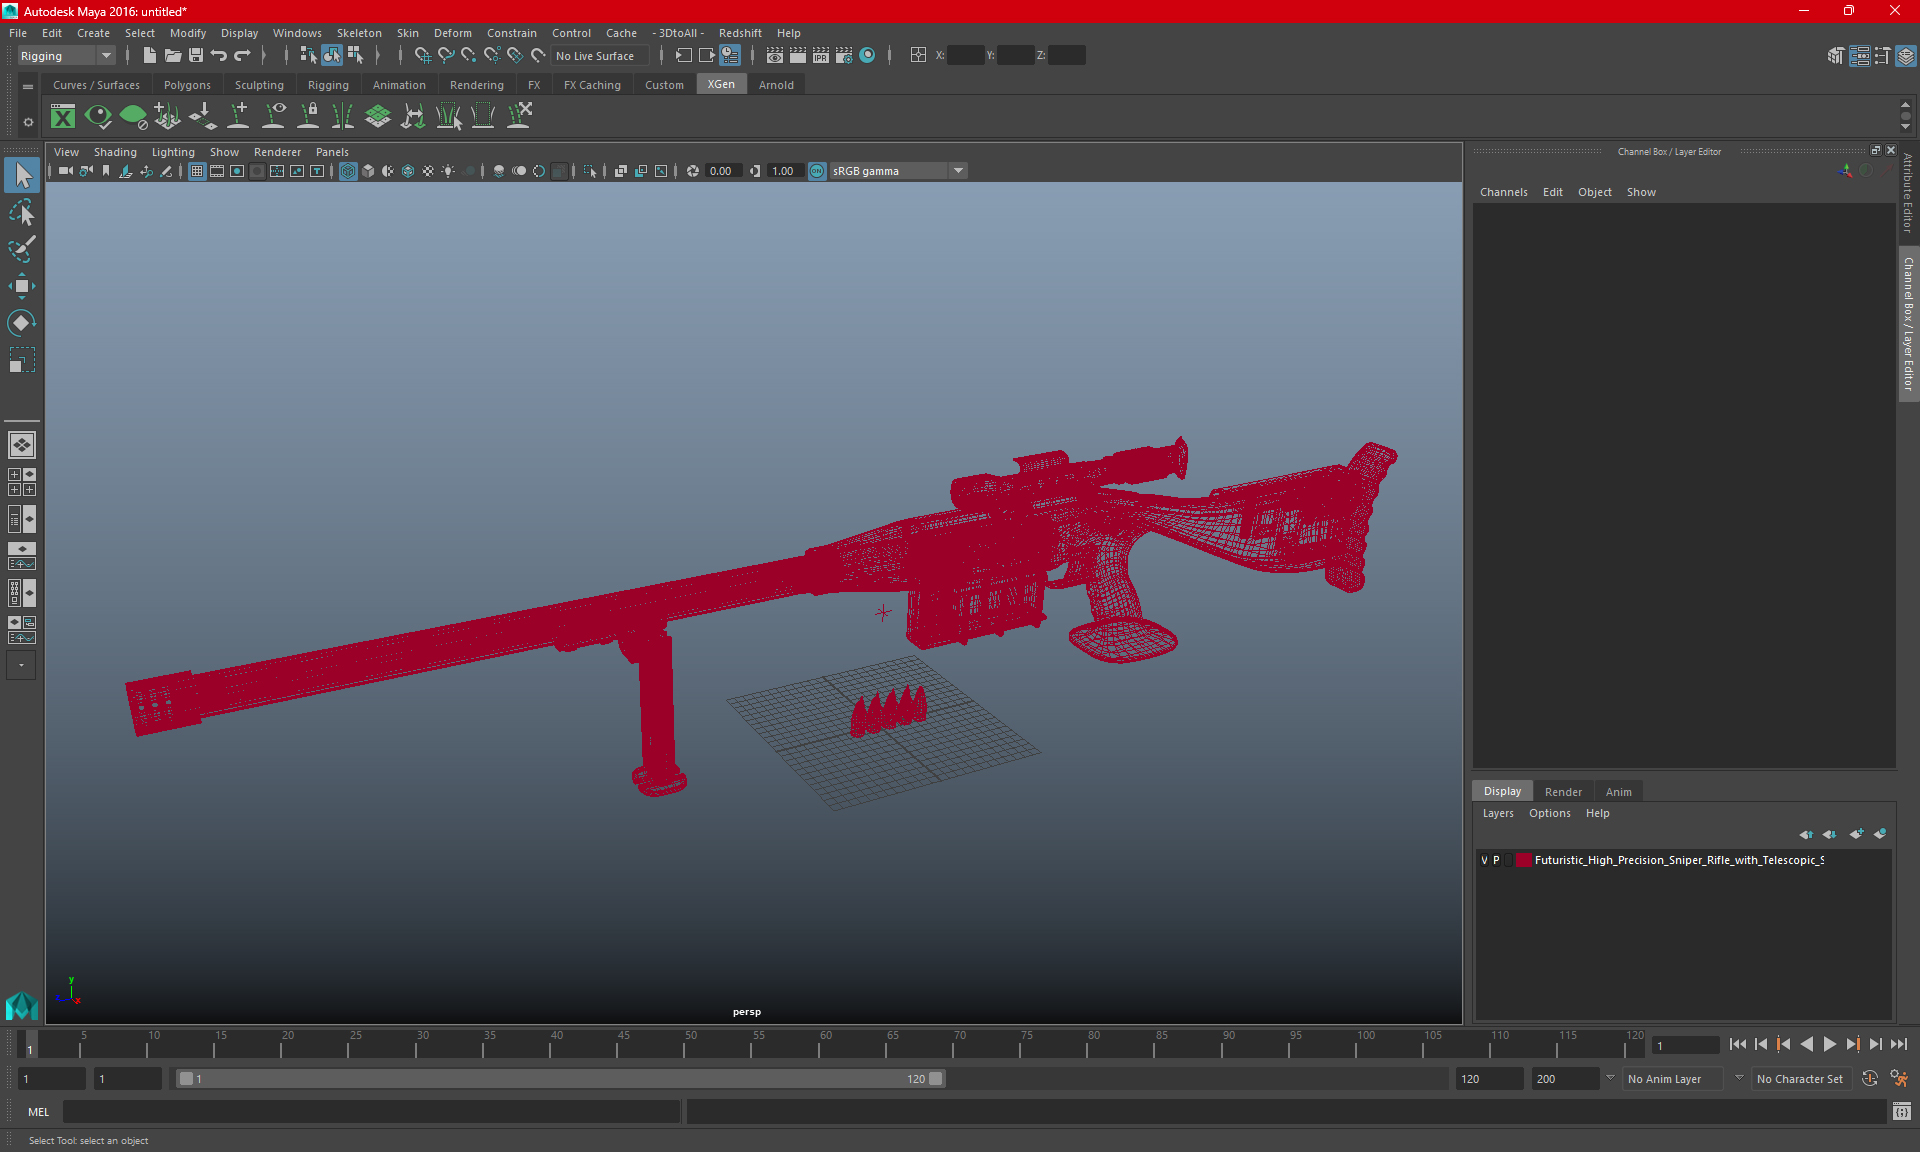Open Render Settings clapboard icon
Image resolution: width=1920 pixels, height=1152 pixels.
pos(843,56)
